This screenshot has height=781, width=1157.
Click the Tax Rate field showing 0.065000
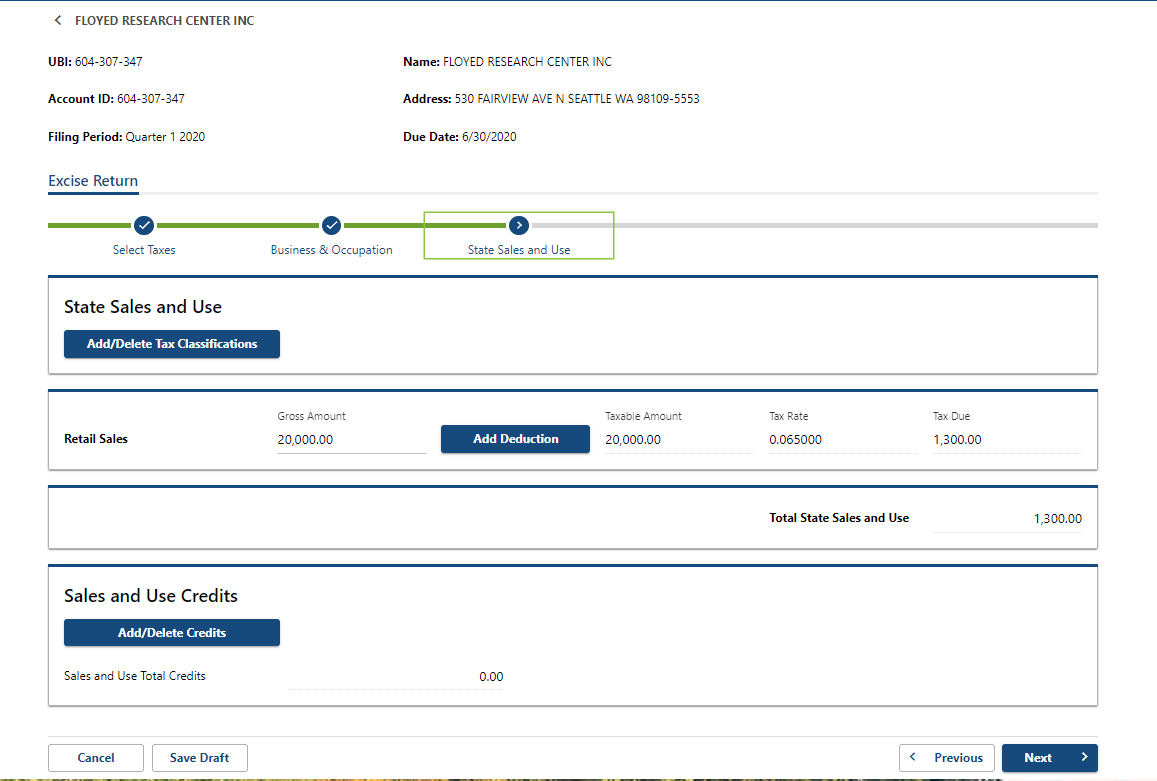(841, 439)
